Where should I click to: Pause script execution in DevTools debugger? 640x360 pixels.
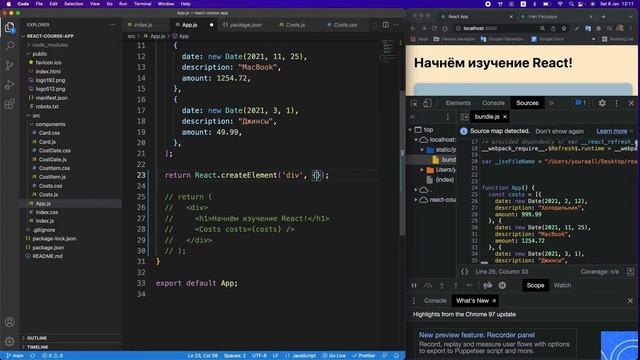tap(414, 285)
